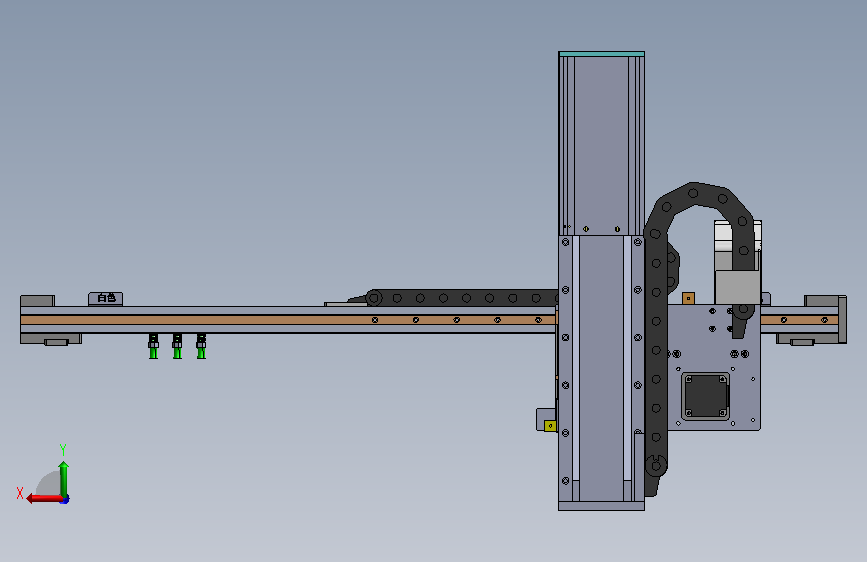The width and height of the screenshot is (867, 562).
Task: Select the gray end block atop the rail's left end
Action: point(38,301)
